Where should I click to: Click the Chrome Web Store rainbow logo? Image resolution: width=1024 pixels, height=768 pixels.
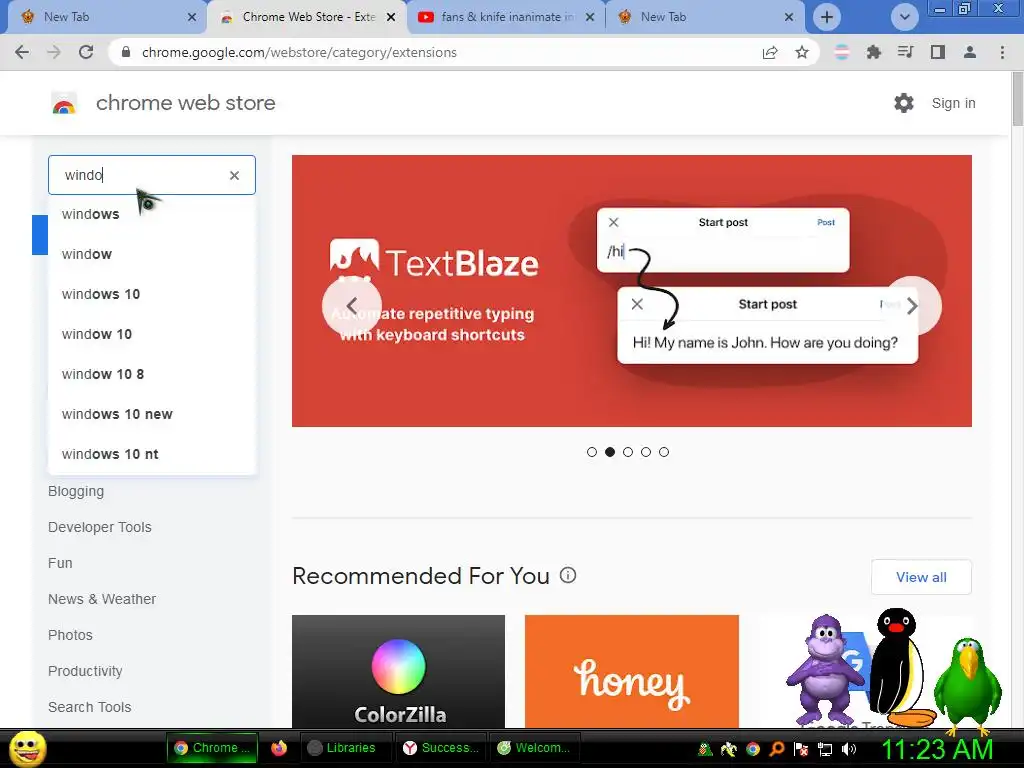point(64,103)
